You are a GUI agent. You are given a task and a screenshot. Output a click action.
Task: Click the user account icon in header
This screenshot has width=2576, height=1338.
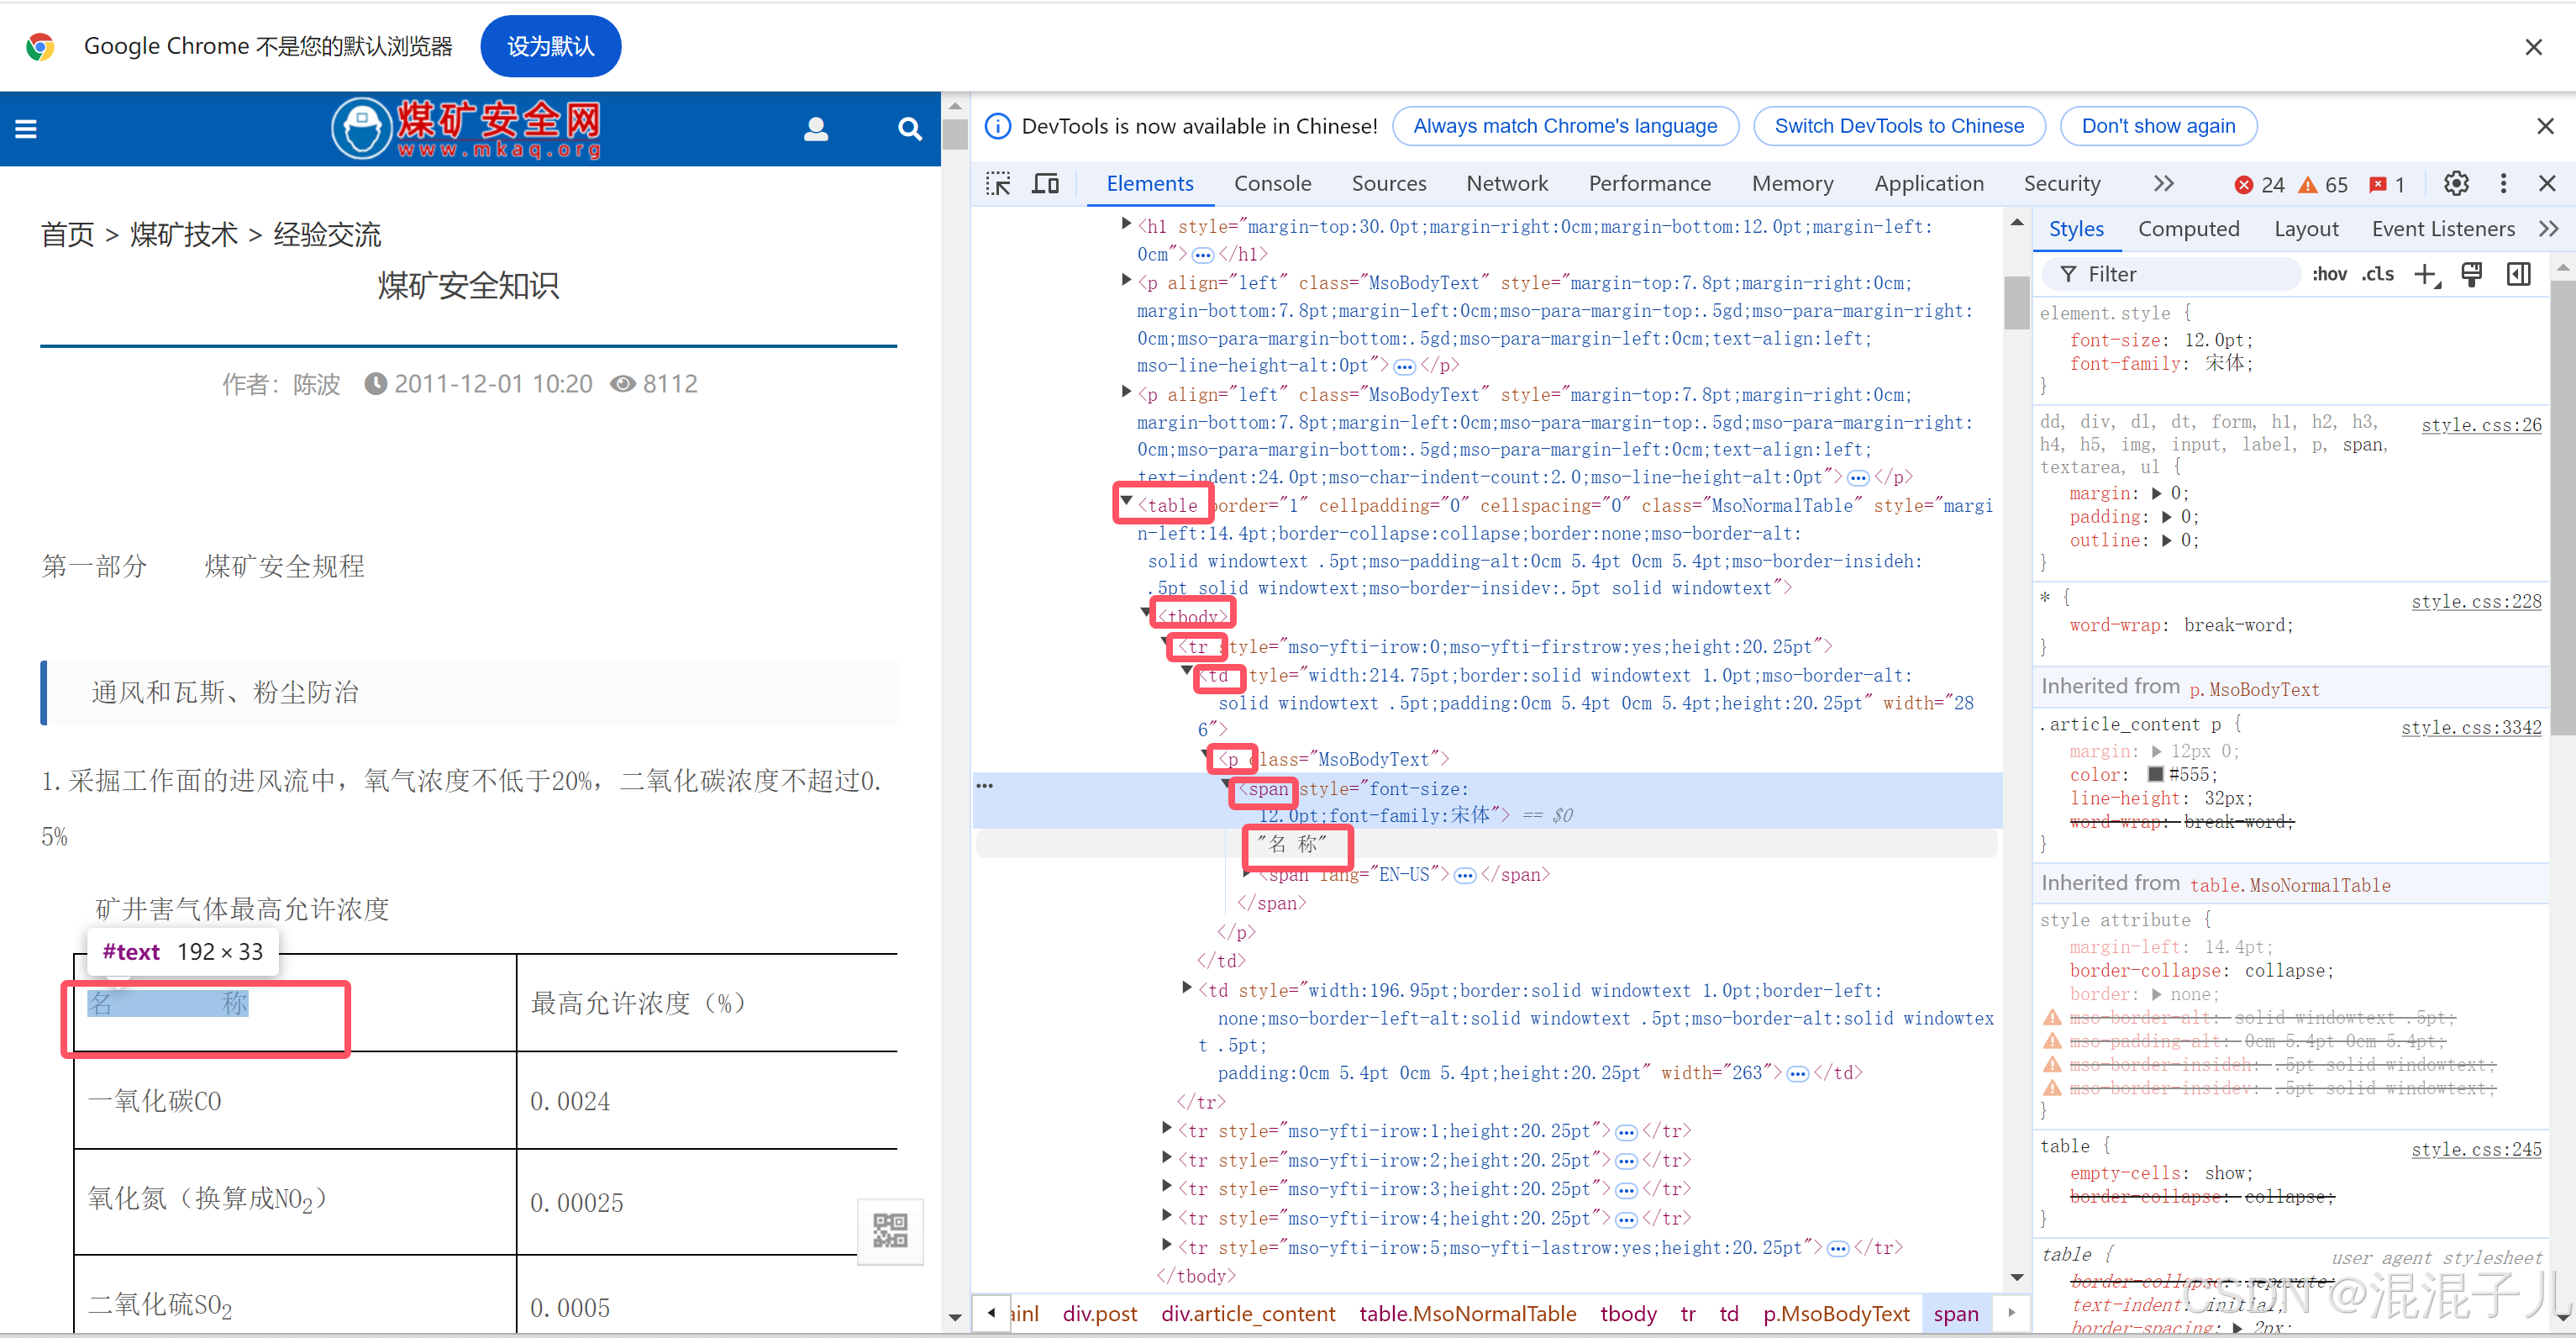point(816,129)
